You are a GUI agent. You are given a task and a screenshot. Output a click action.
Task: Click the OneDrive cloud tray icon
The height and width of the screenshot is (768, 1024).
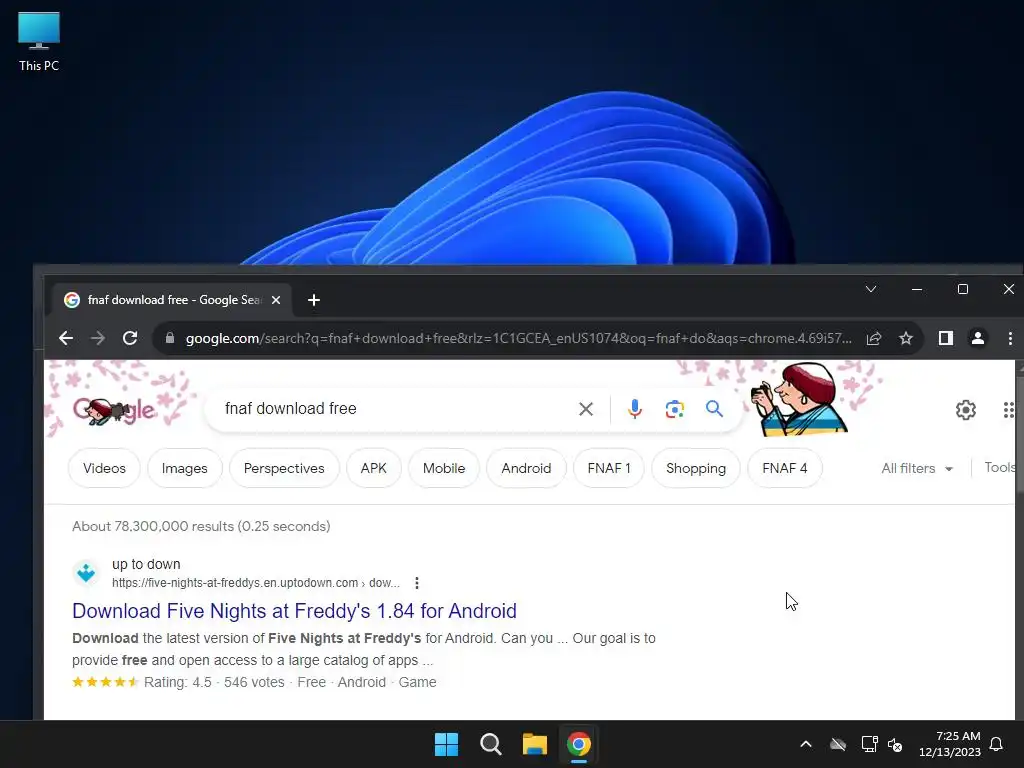838,744
